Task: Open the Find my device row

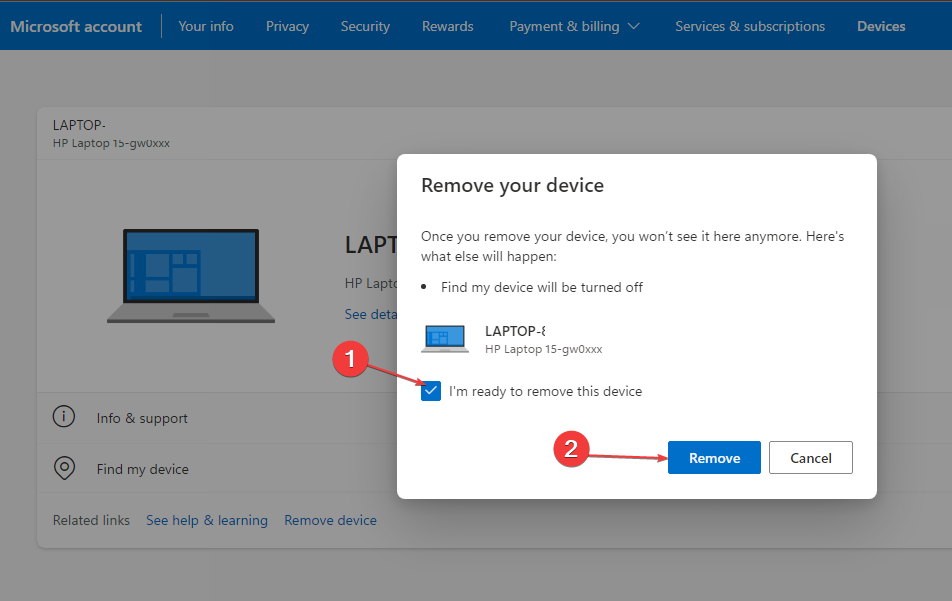Action: (x=217, y=469)
